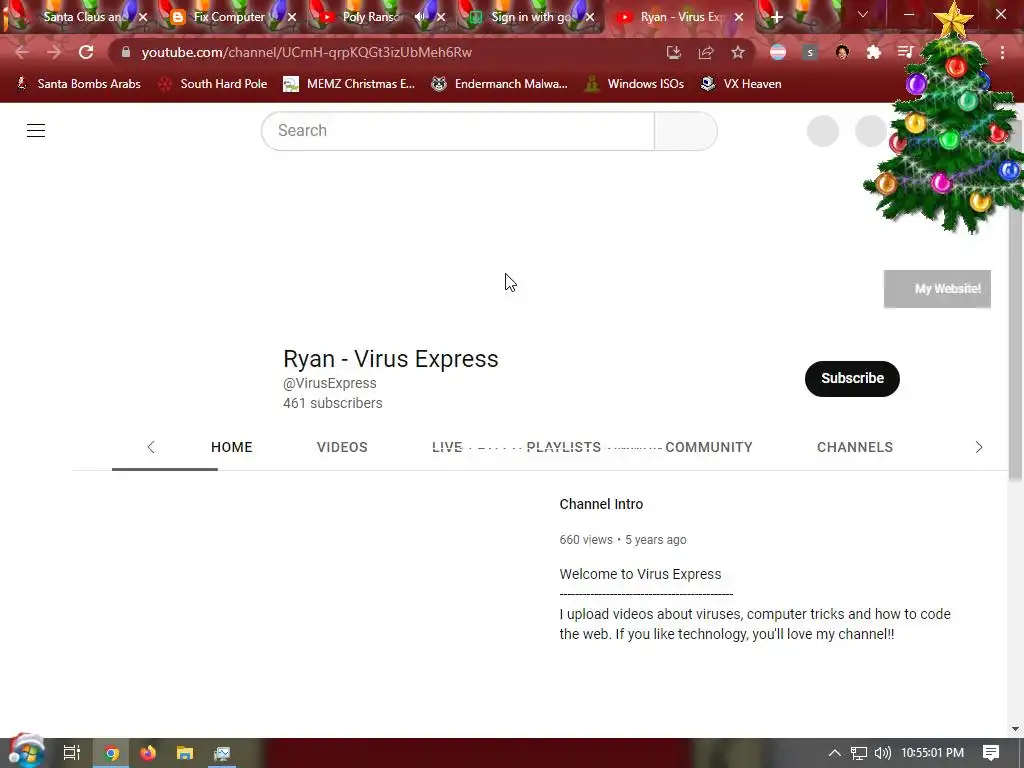Open the MEMZ Christmas bookmark
Viewport: 1024px width, 768px height.
pos(349,84)
